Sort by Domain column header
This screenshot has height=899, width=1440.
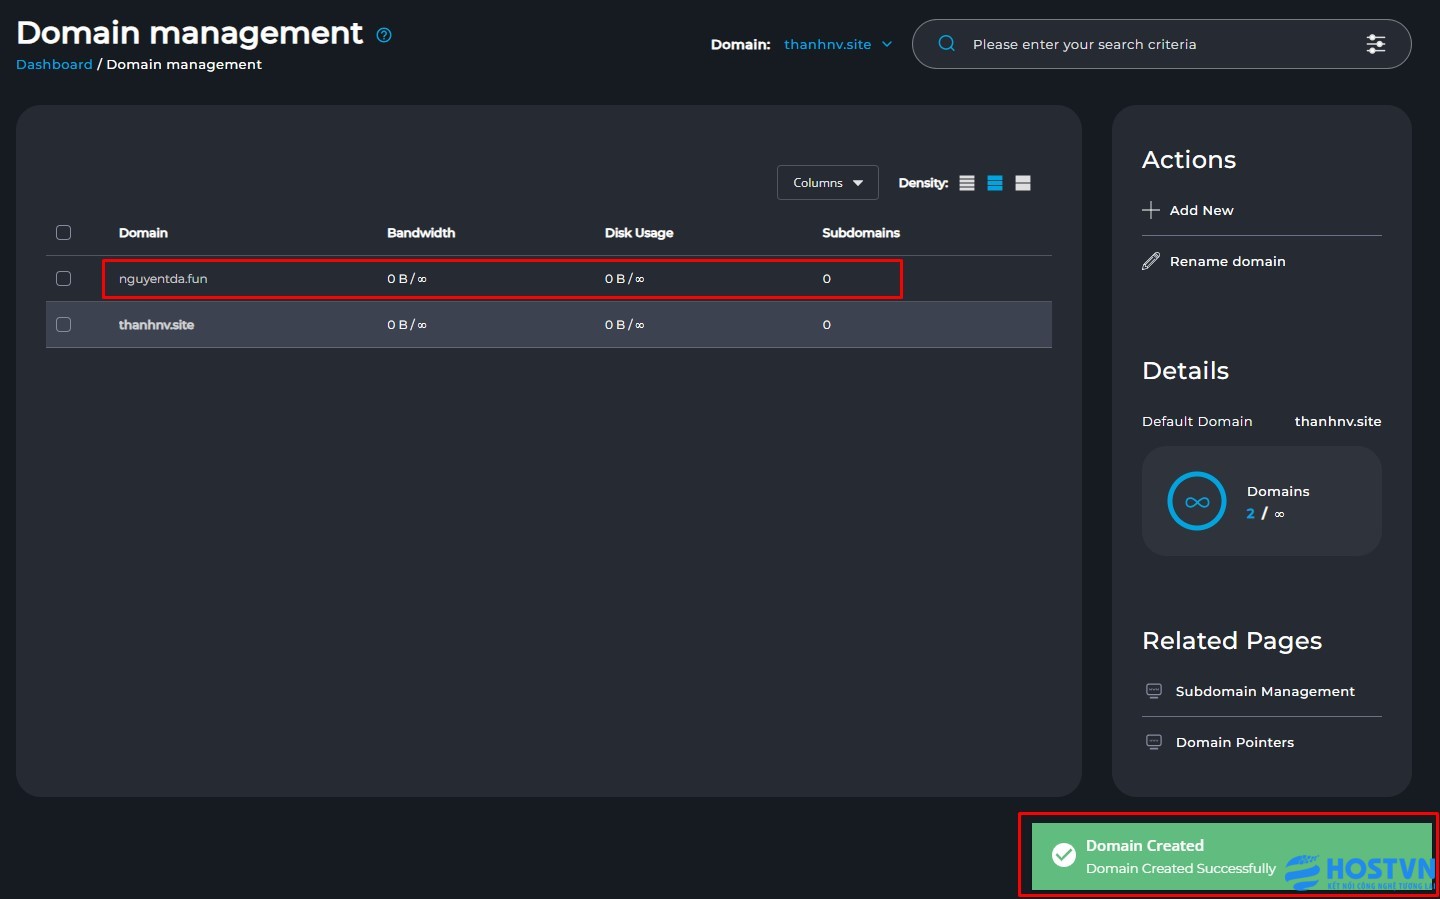143,233
